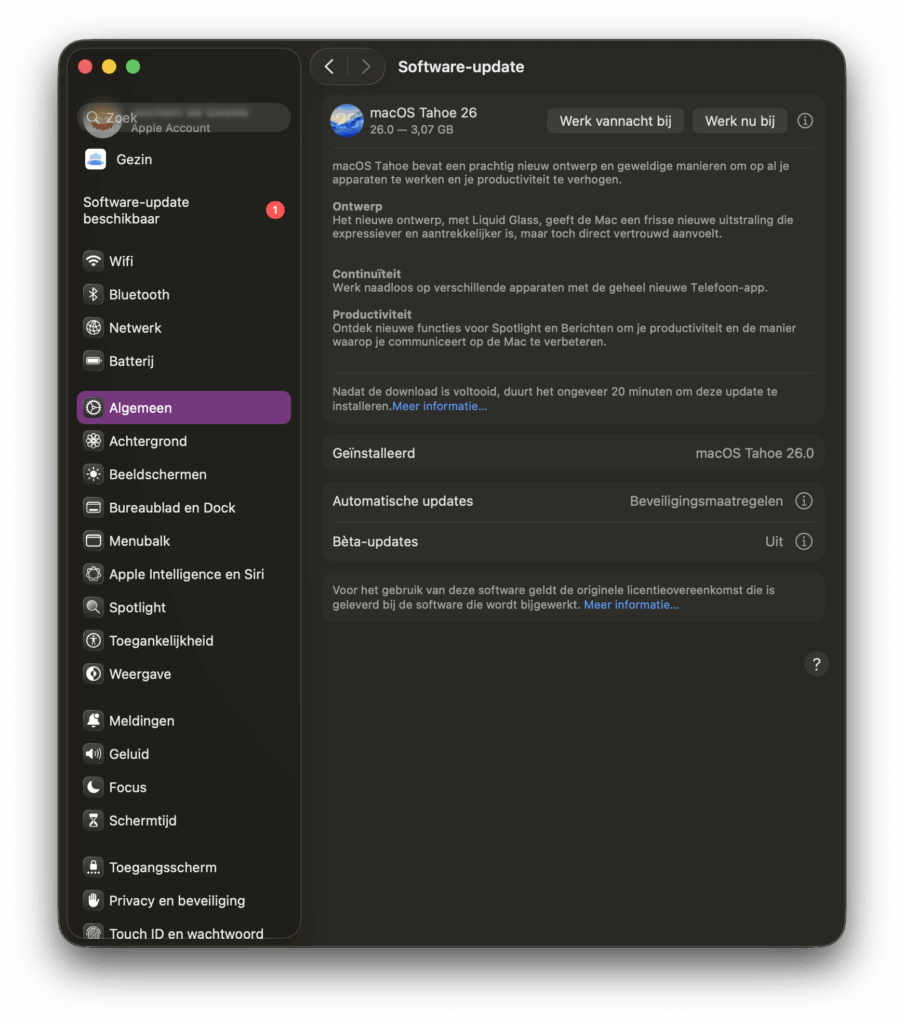Click the Menubalk icon
904x1024 pixels.
(x=93, y=541)
